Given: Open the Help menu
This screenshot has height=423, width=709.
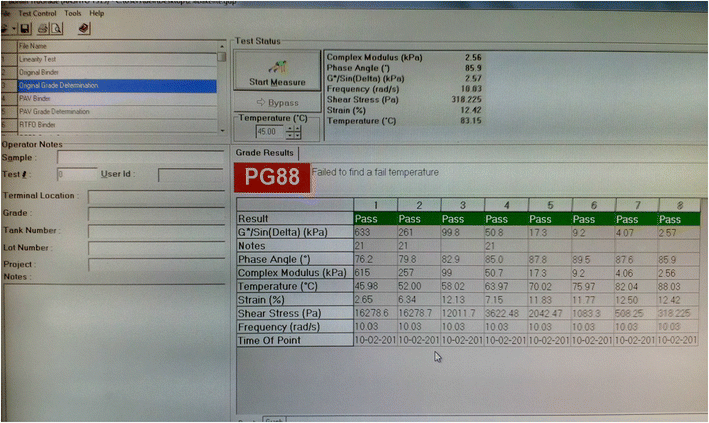Looking at the screenshot, I should click(x=96, y=14).
